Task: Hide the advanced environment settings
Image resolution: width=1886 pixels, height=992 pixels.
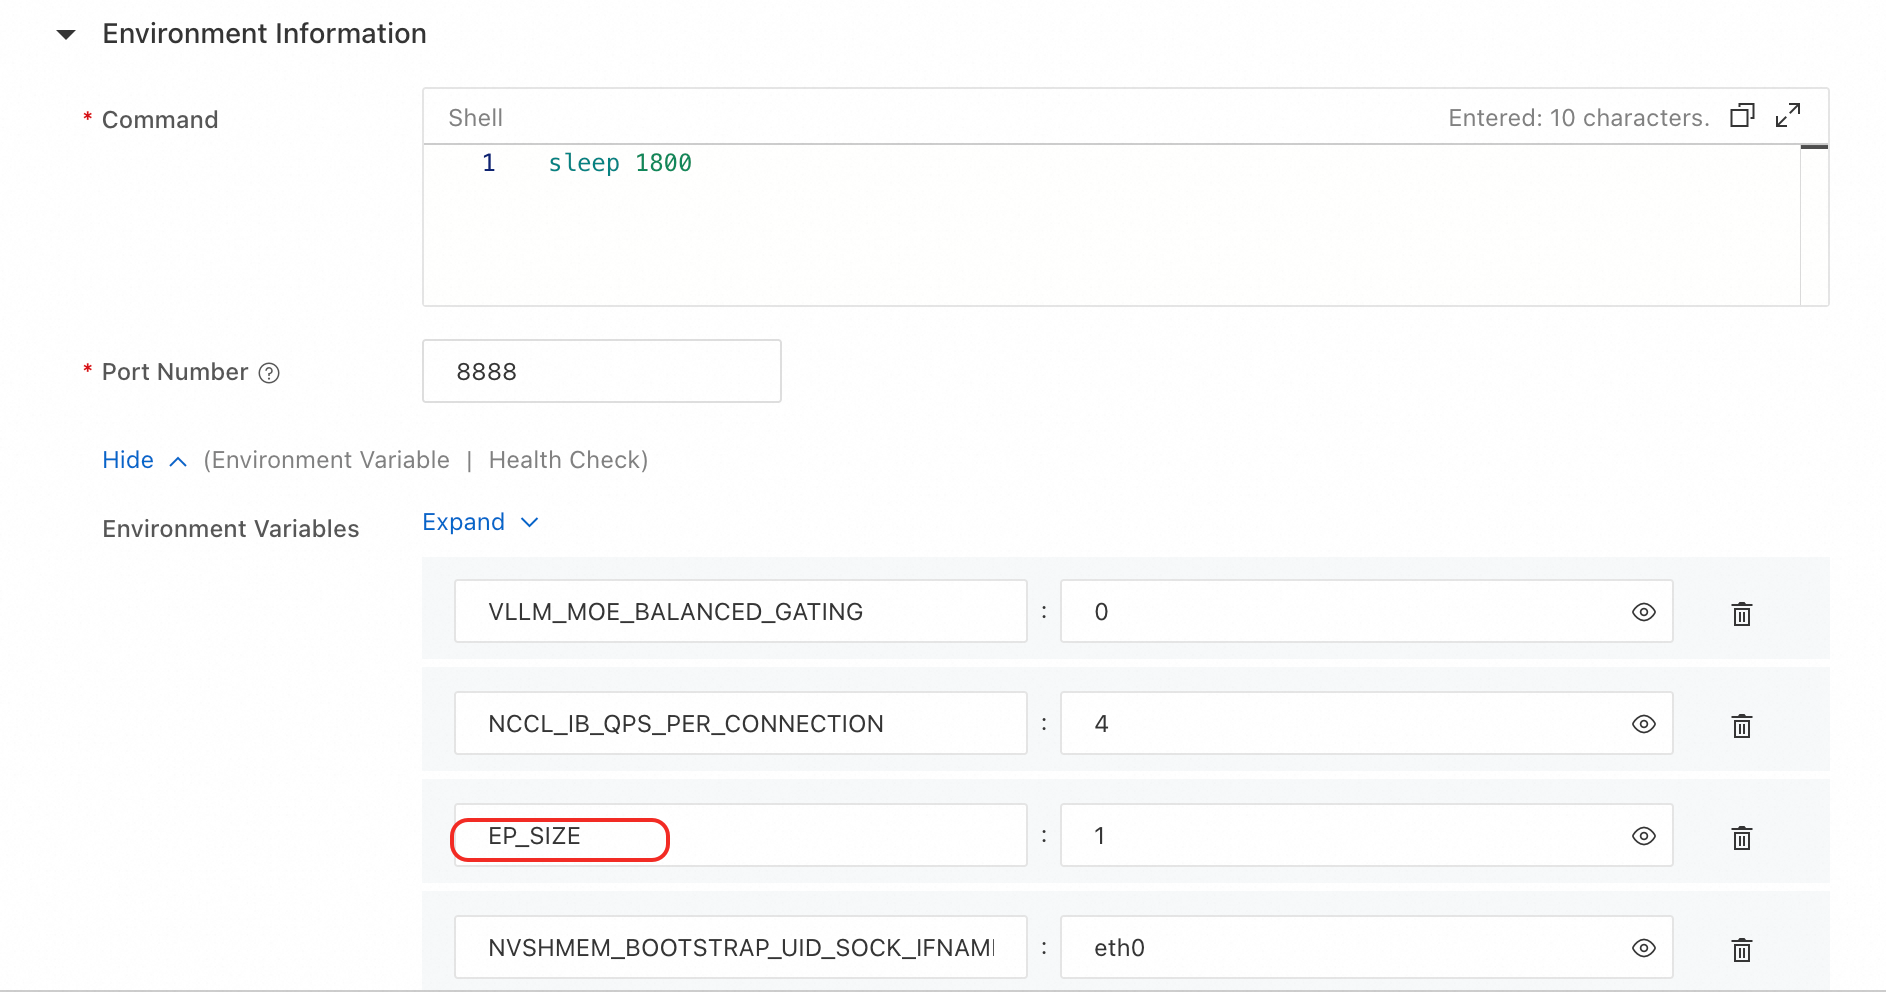Action: tap(145, 460)
